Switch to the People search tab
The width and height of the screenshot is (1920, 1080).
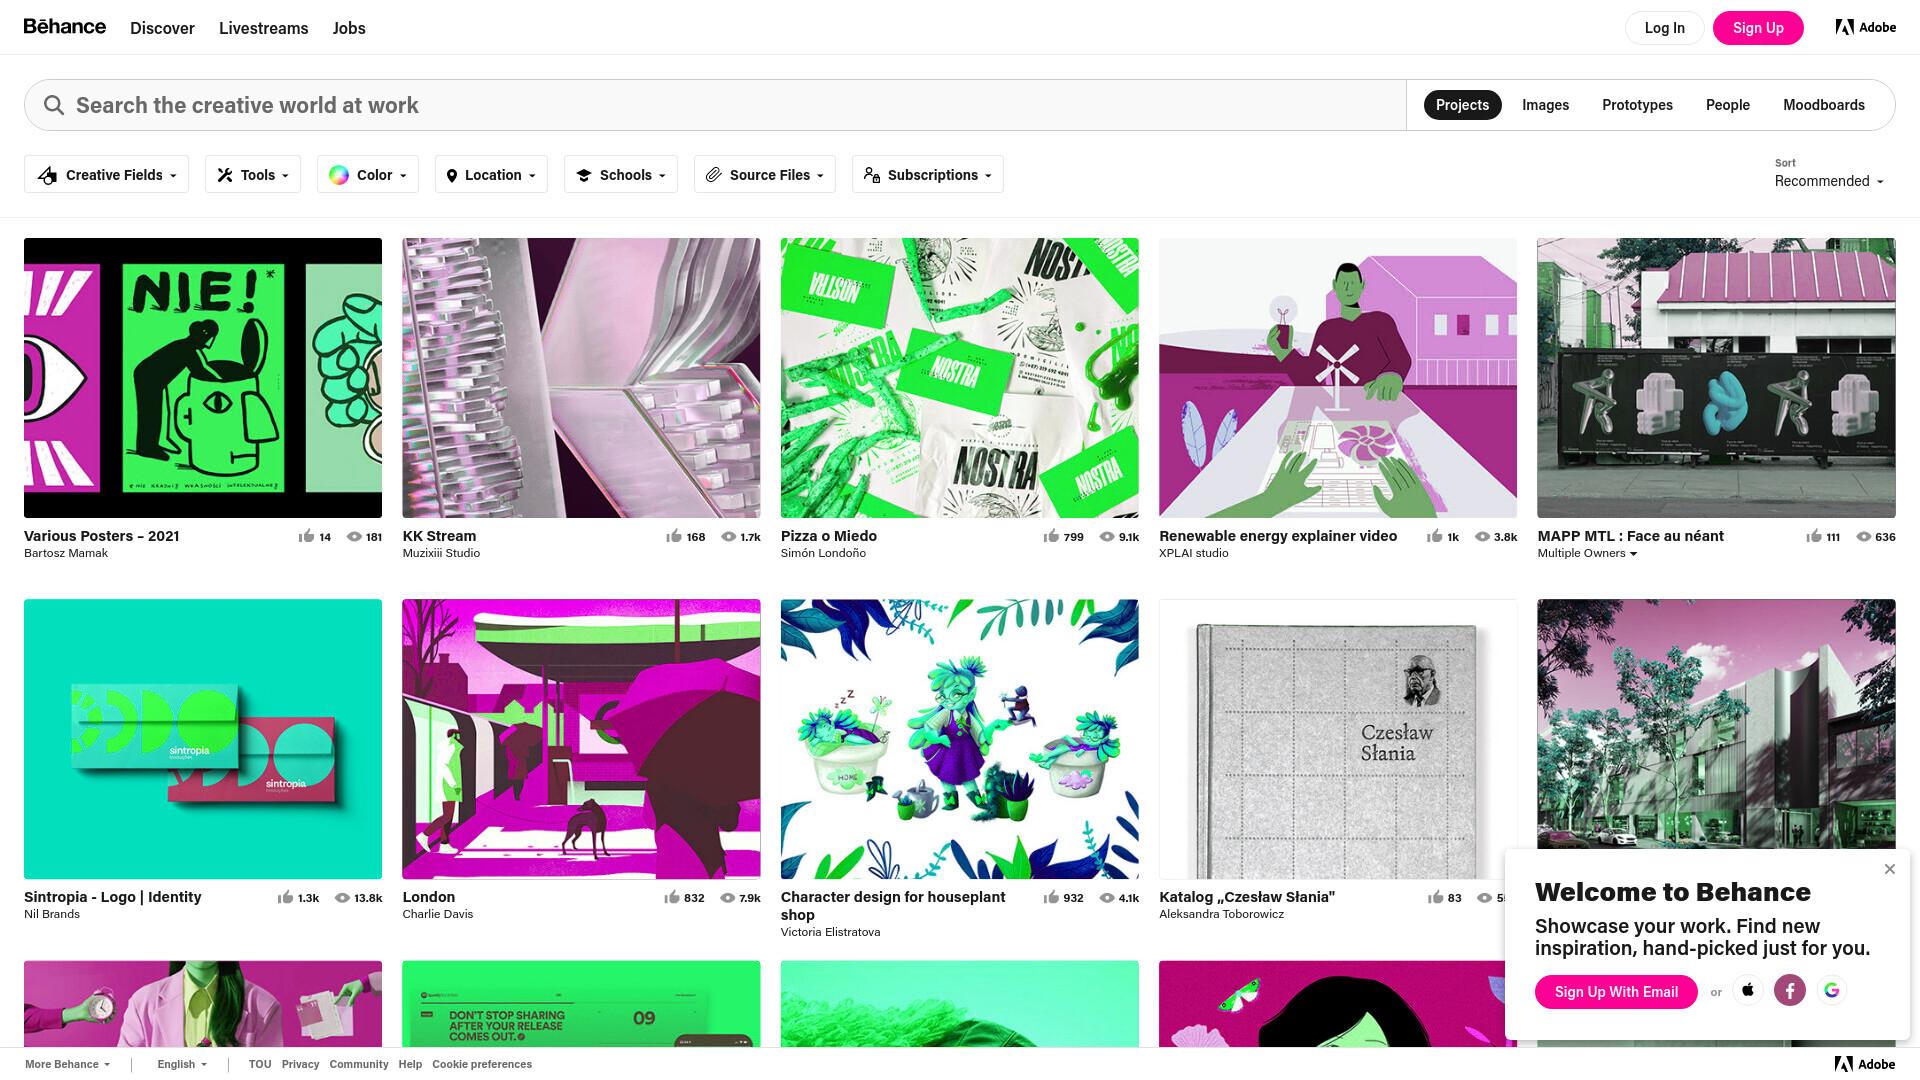(x=1727, y=105)
